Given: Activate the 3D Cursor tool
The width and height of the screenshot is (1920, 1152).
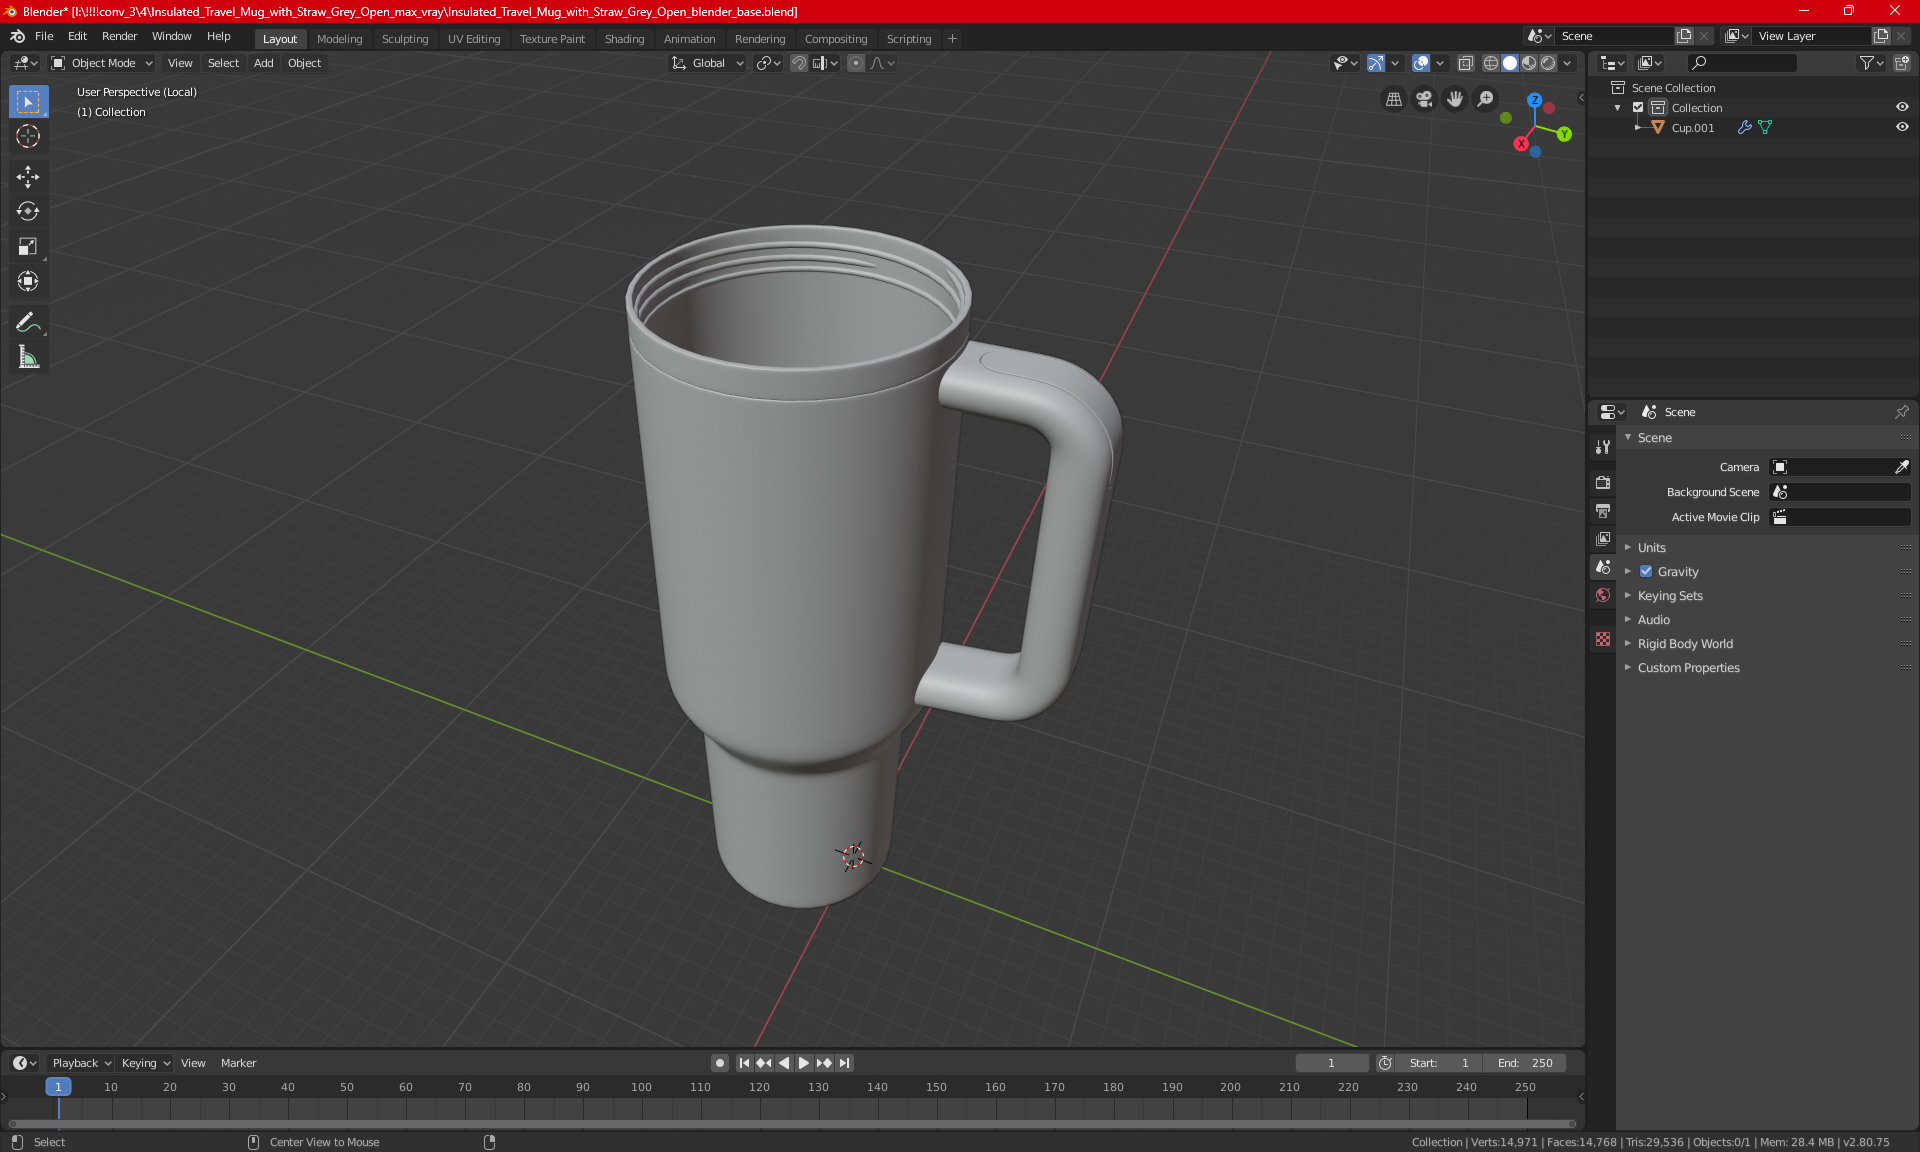Looking at the screenshot, I should (28, 137).
